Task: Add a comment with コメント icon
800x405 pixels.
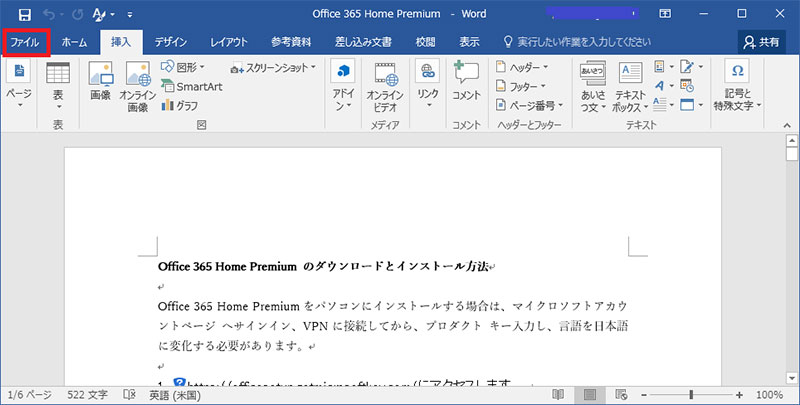Action: (466, 82)
